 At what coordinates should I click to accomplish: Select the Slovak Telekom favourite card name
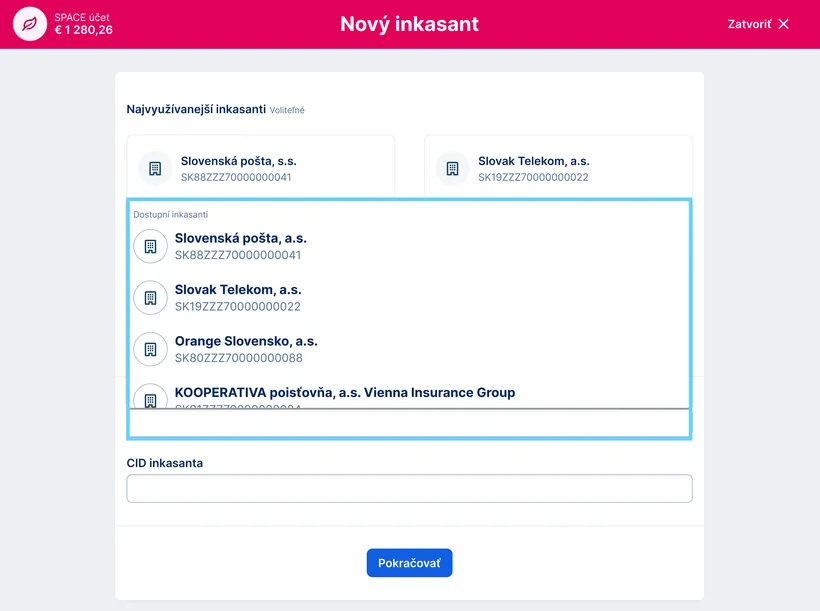coord(533,161)
